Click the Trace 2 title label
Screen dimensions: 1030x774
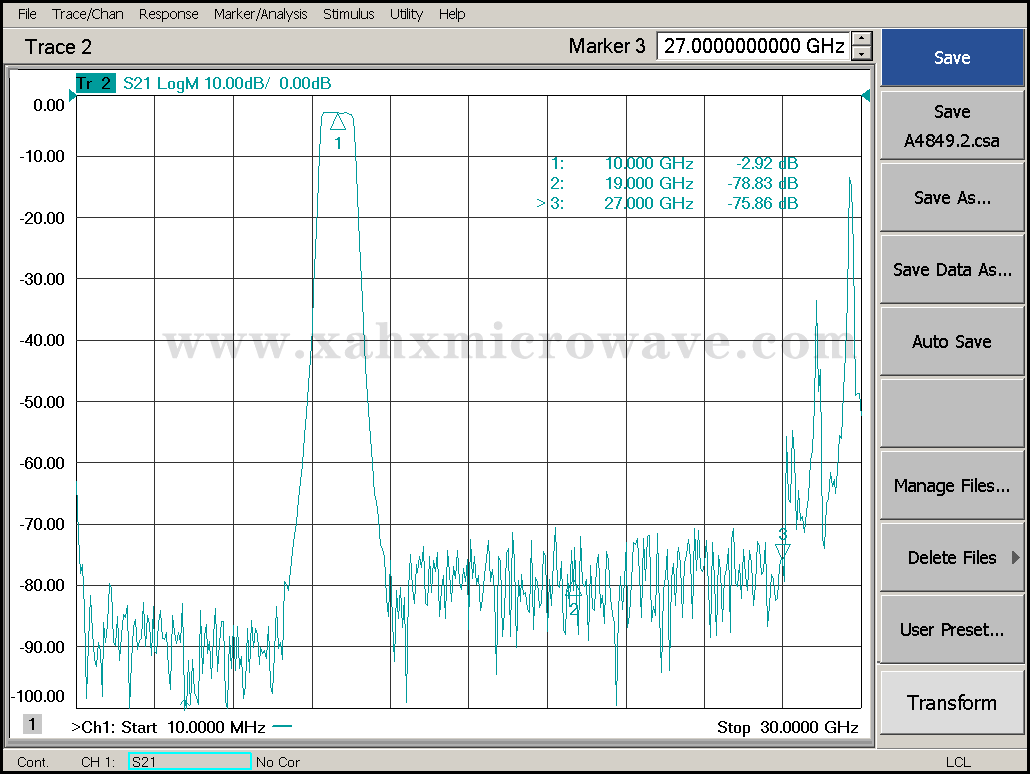[58, 47]
